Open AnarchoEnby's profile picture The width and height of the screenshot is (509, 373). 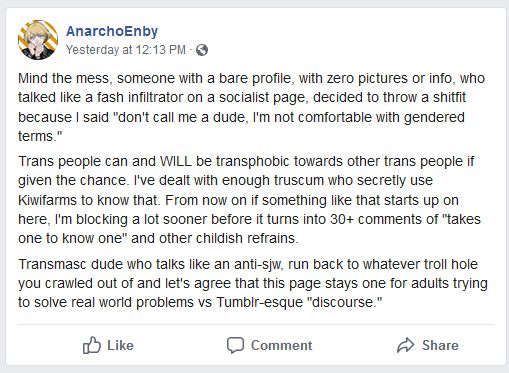point(38,40)
